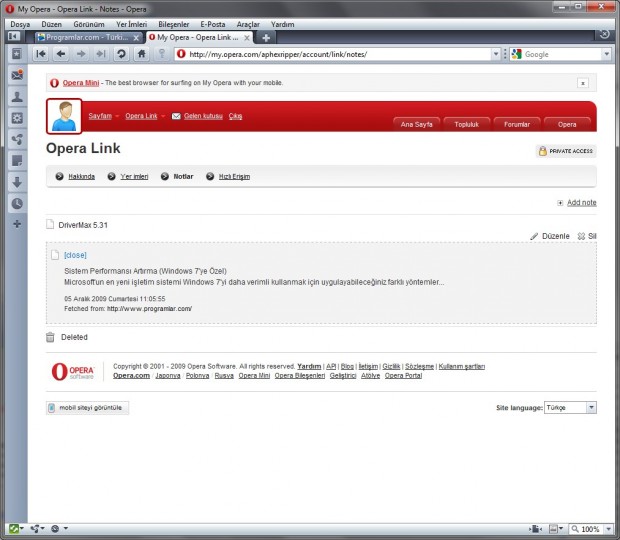Close the Programlar.com tab
This screenshot has width=620, height=540.
[136, 38]
